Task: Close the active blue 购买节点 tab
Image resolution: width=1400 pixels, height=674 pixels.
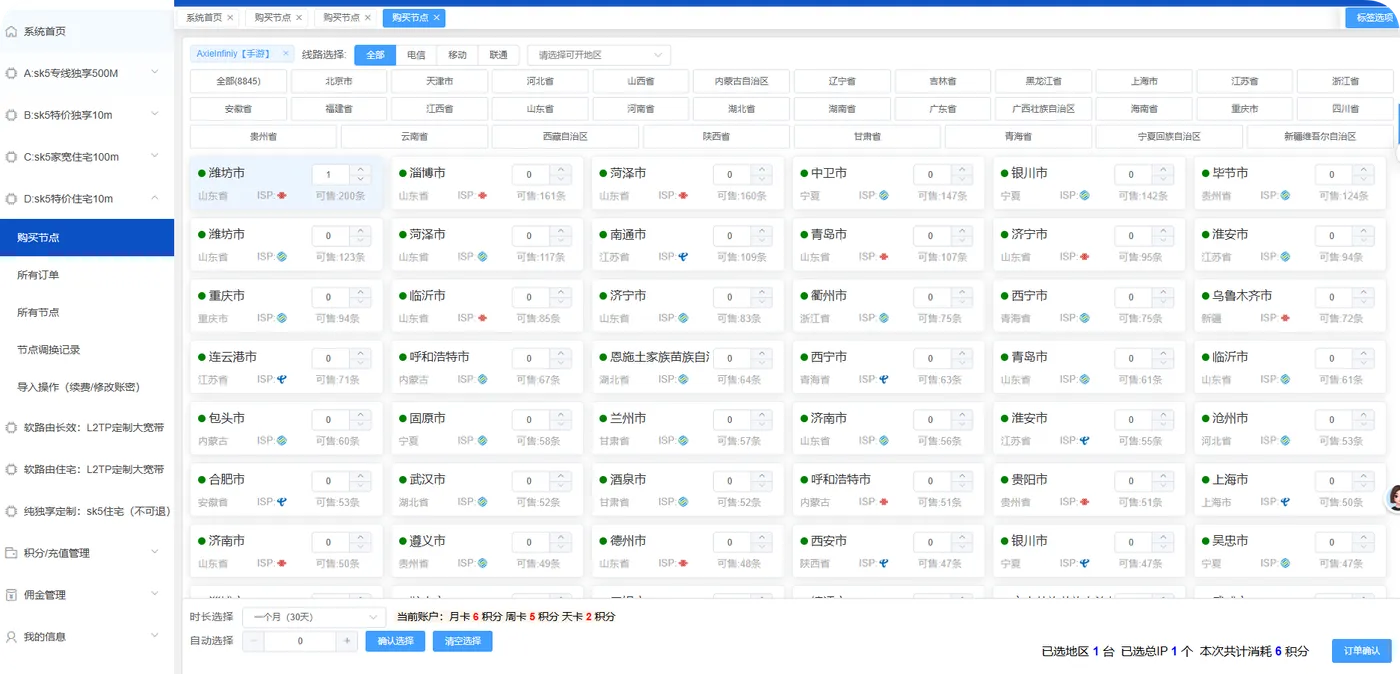Action: [x=437, y=18]
